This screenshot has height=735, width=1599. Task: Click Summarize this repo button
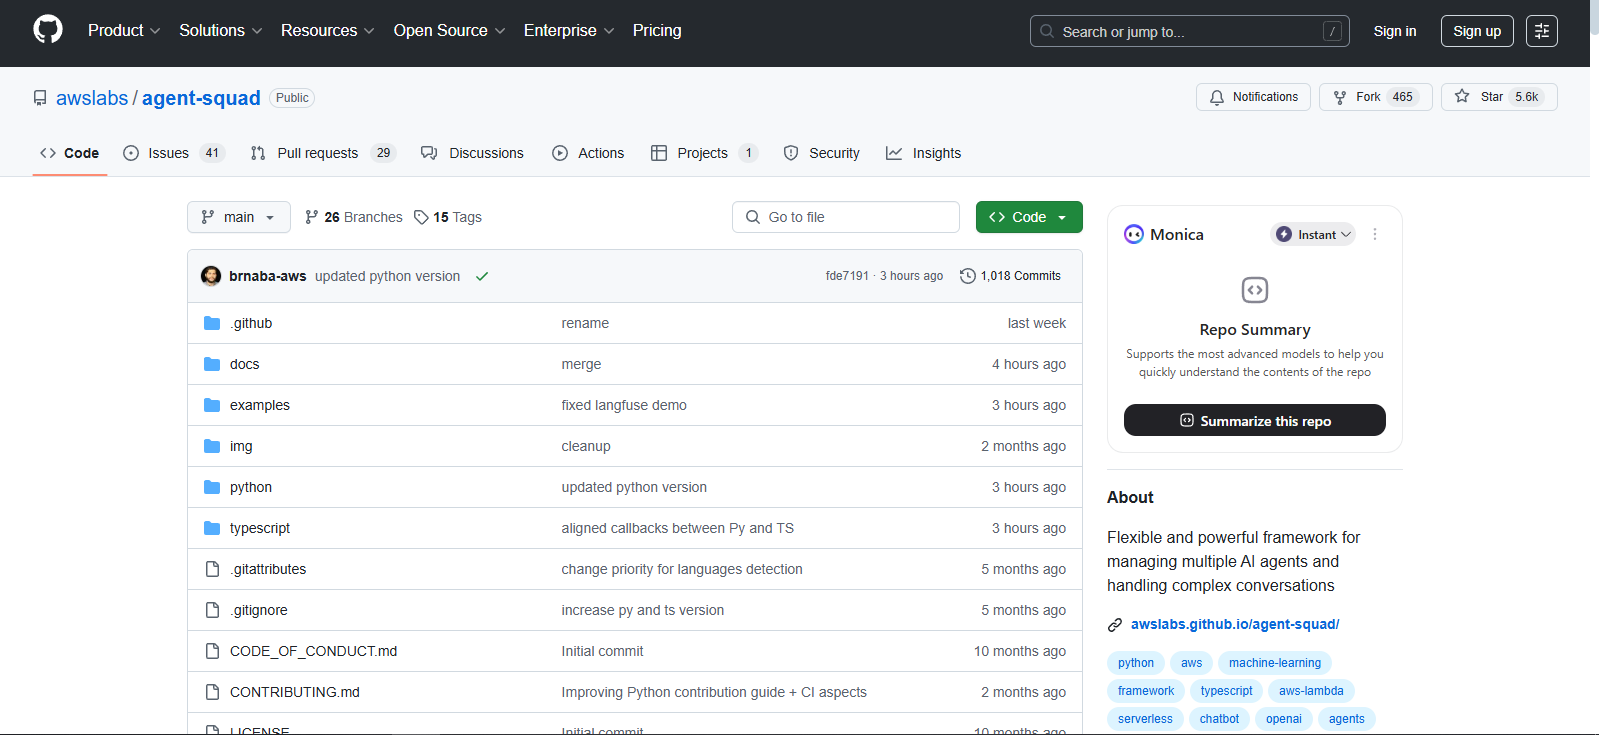click(1255, 420)
